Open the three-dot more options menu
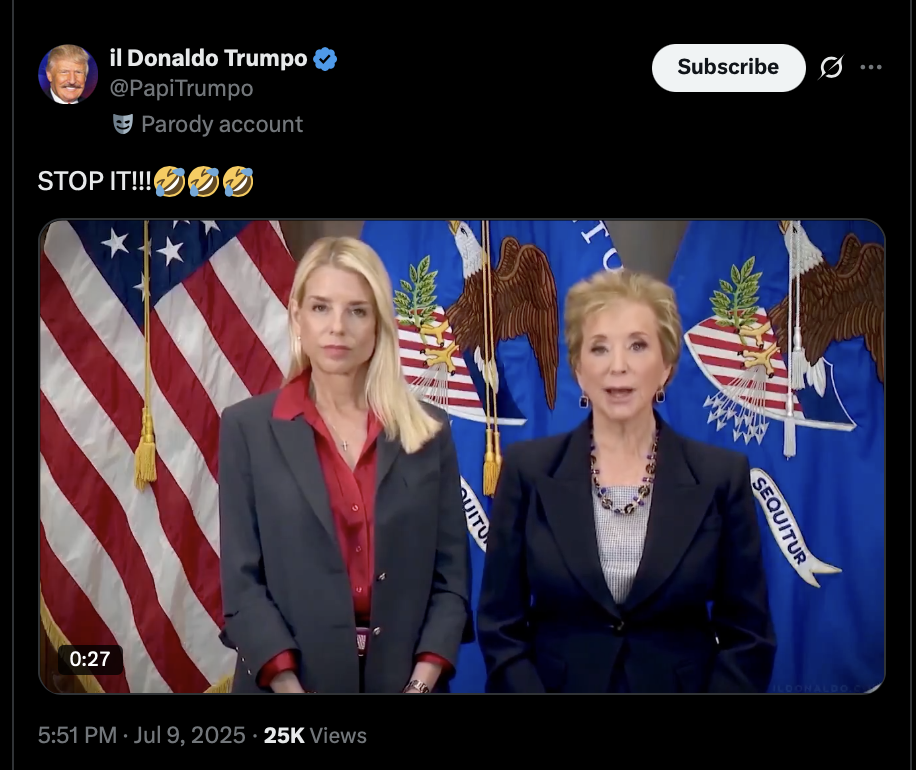 point(871,67)
